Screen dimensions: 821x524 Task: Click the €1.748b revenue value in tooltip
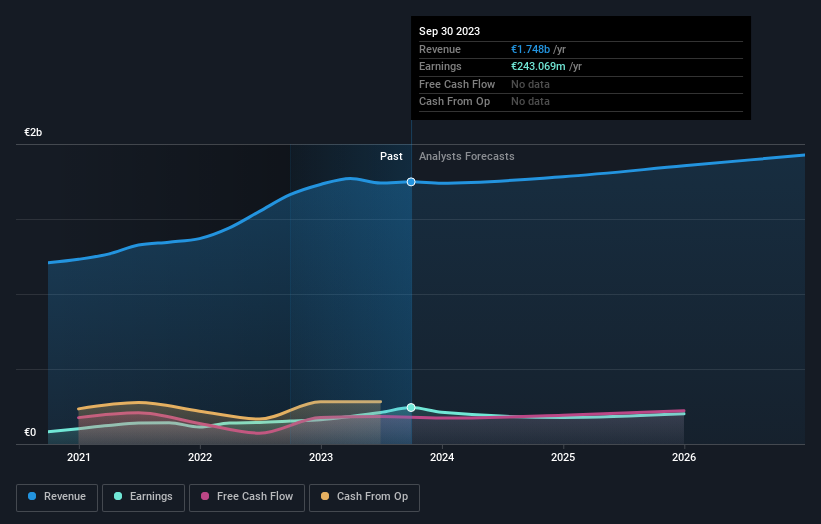(x=530, y=49)
